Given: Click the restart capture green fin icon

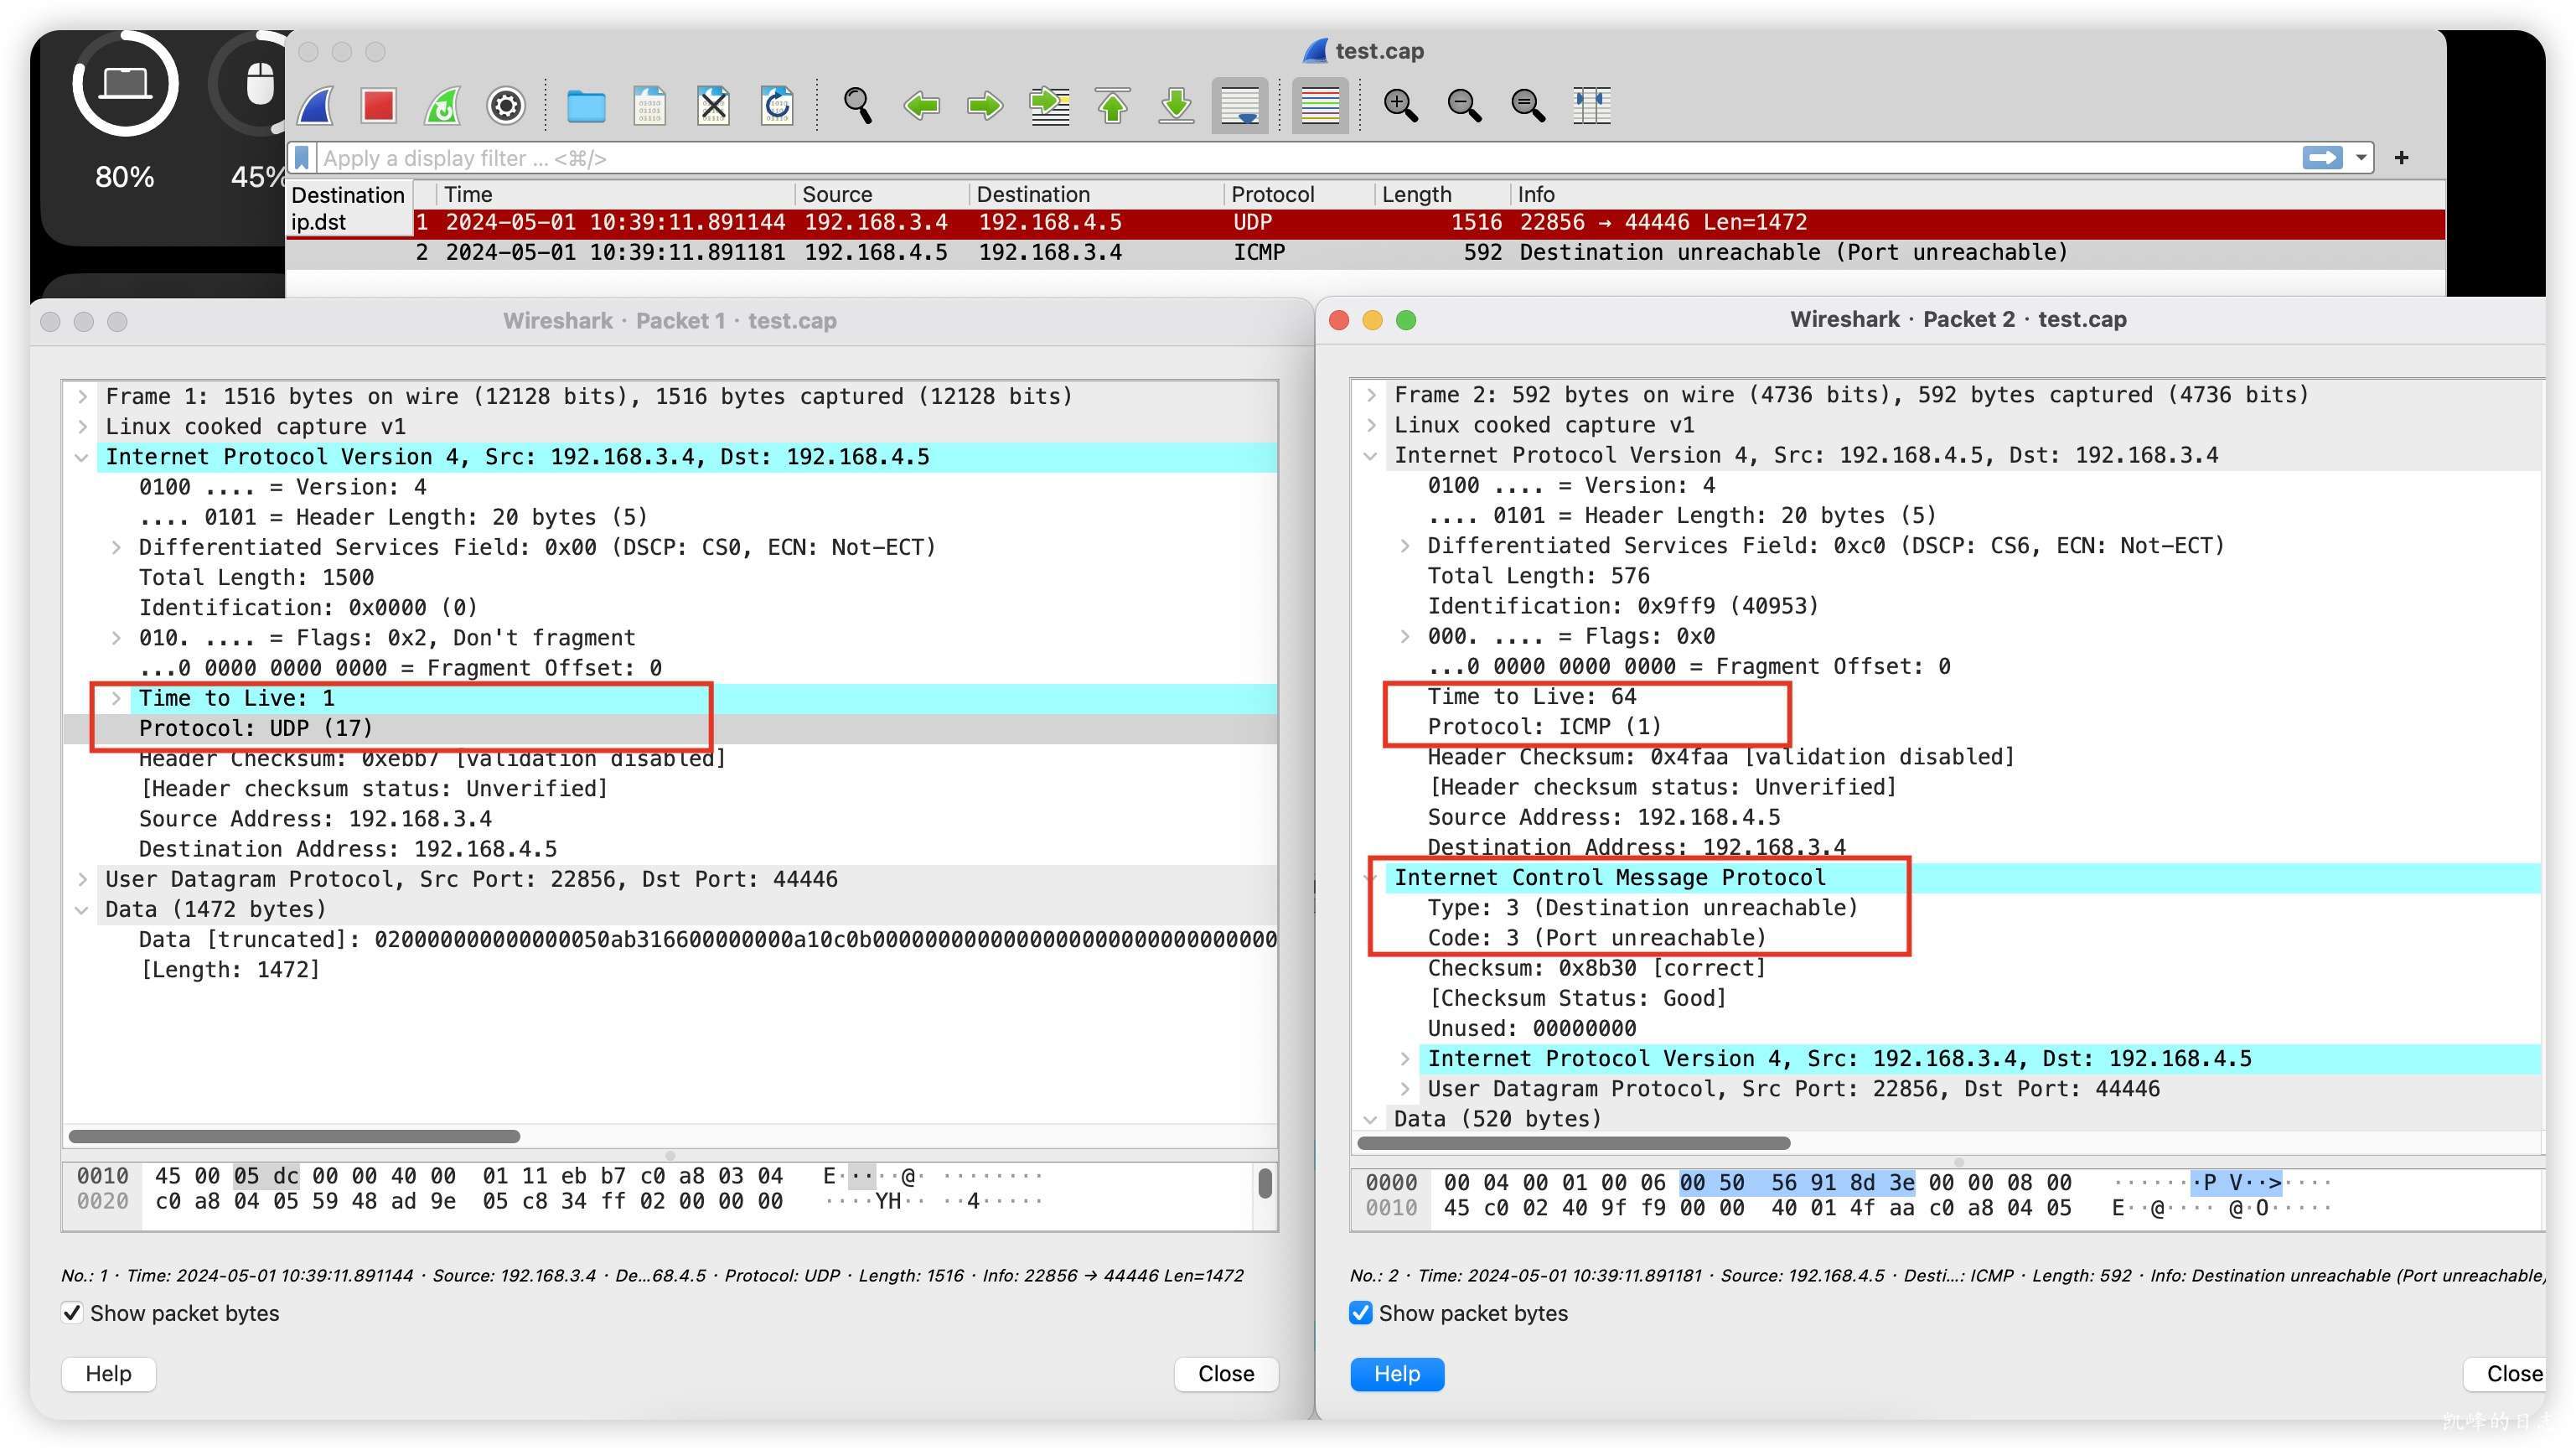Looking at the screenshot, I should point(442,105).
